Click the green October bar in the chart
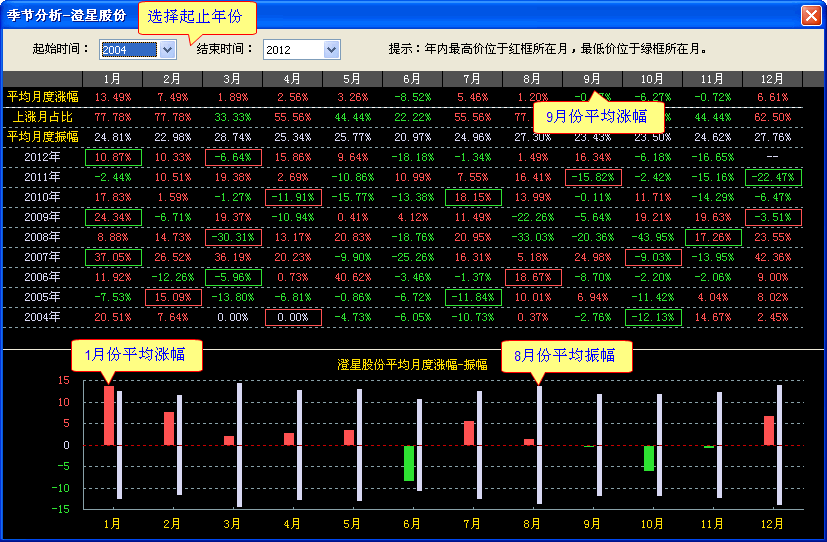This screenshot has height=542, width=827. [649, 458]
